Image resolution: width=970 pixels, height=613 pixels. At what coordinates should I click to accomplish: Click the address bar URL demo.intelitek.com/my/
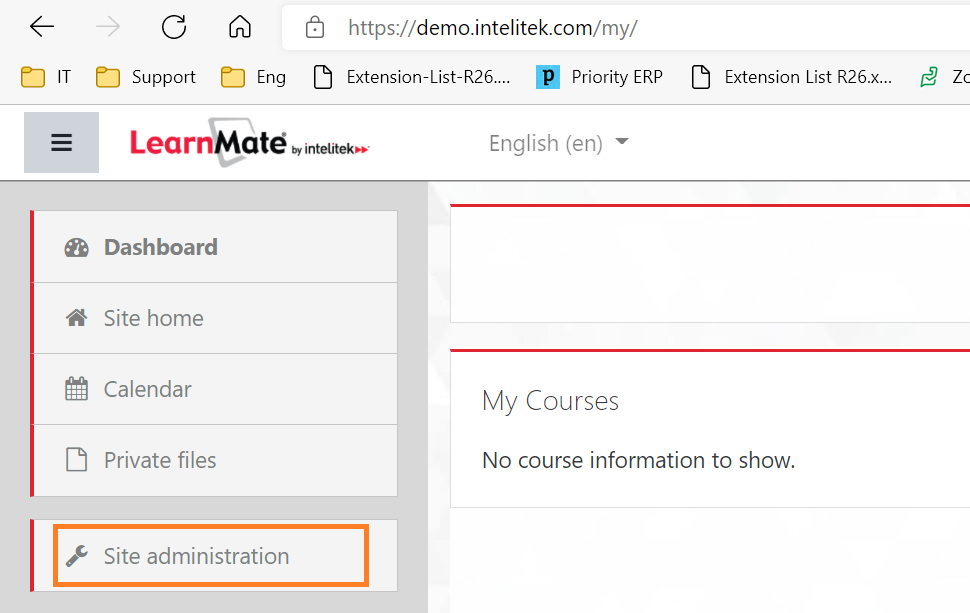tap(492, 28)
